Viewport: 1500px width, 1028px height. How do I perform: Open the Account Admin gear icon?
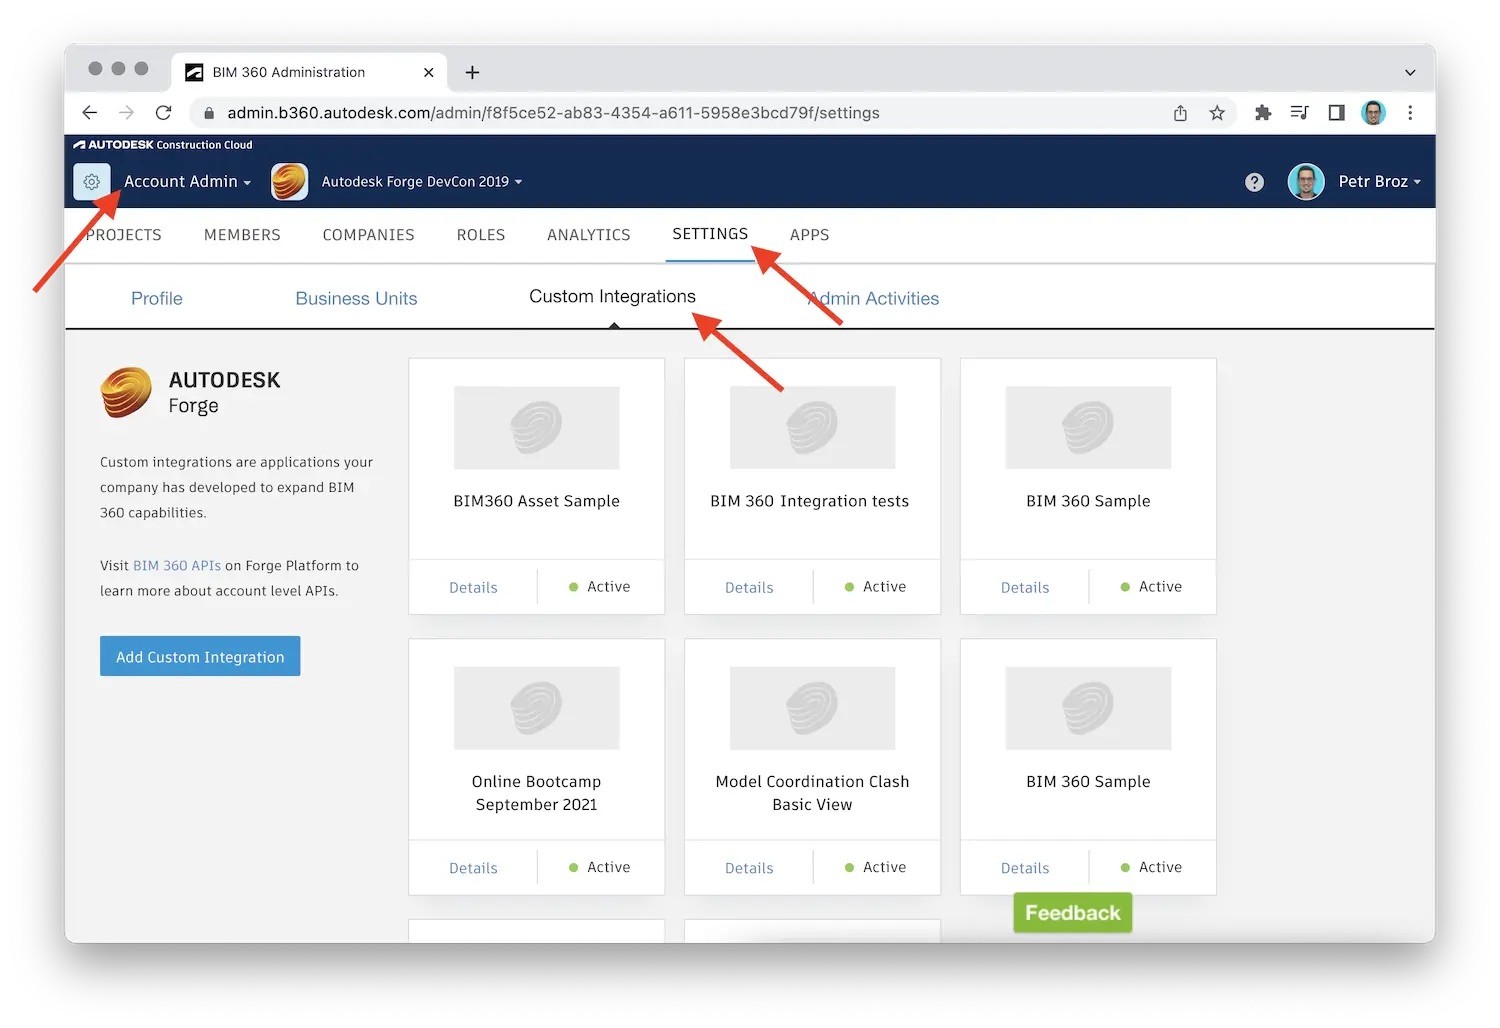pos(91,181)
